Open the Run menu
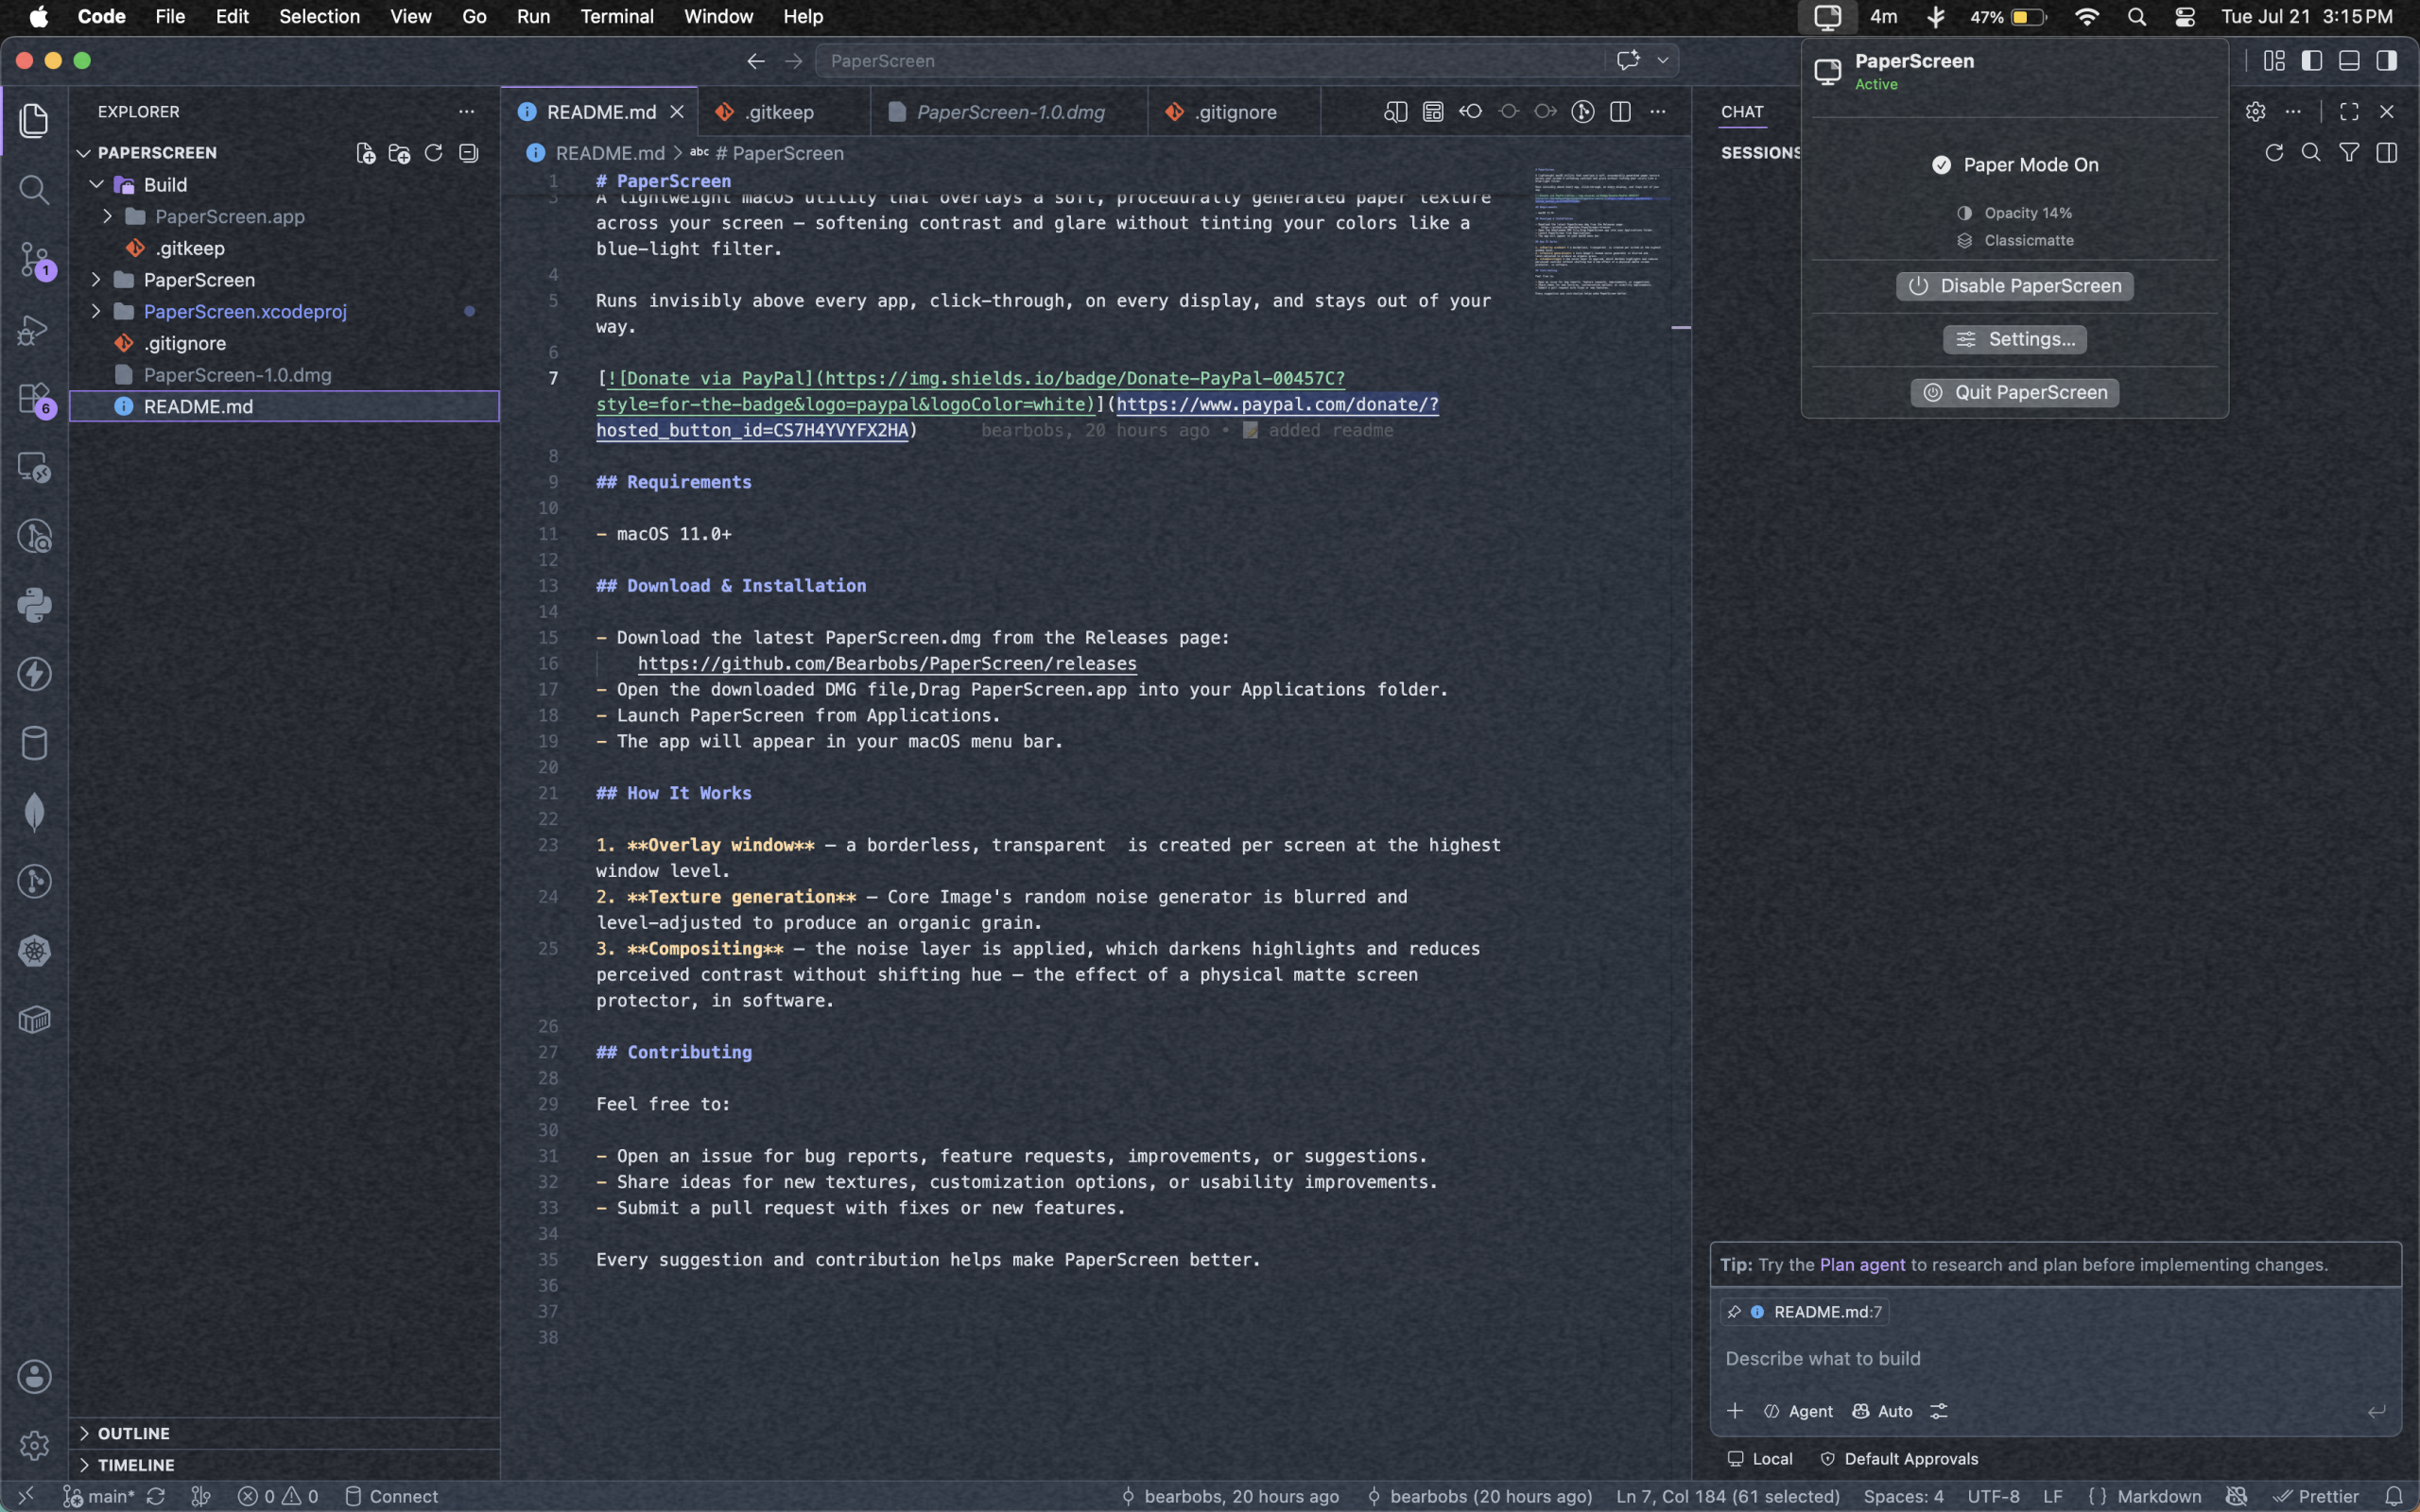The image size is (2420, 1512). click(x=533, y=17)
